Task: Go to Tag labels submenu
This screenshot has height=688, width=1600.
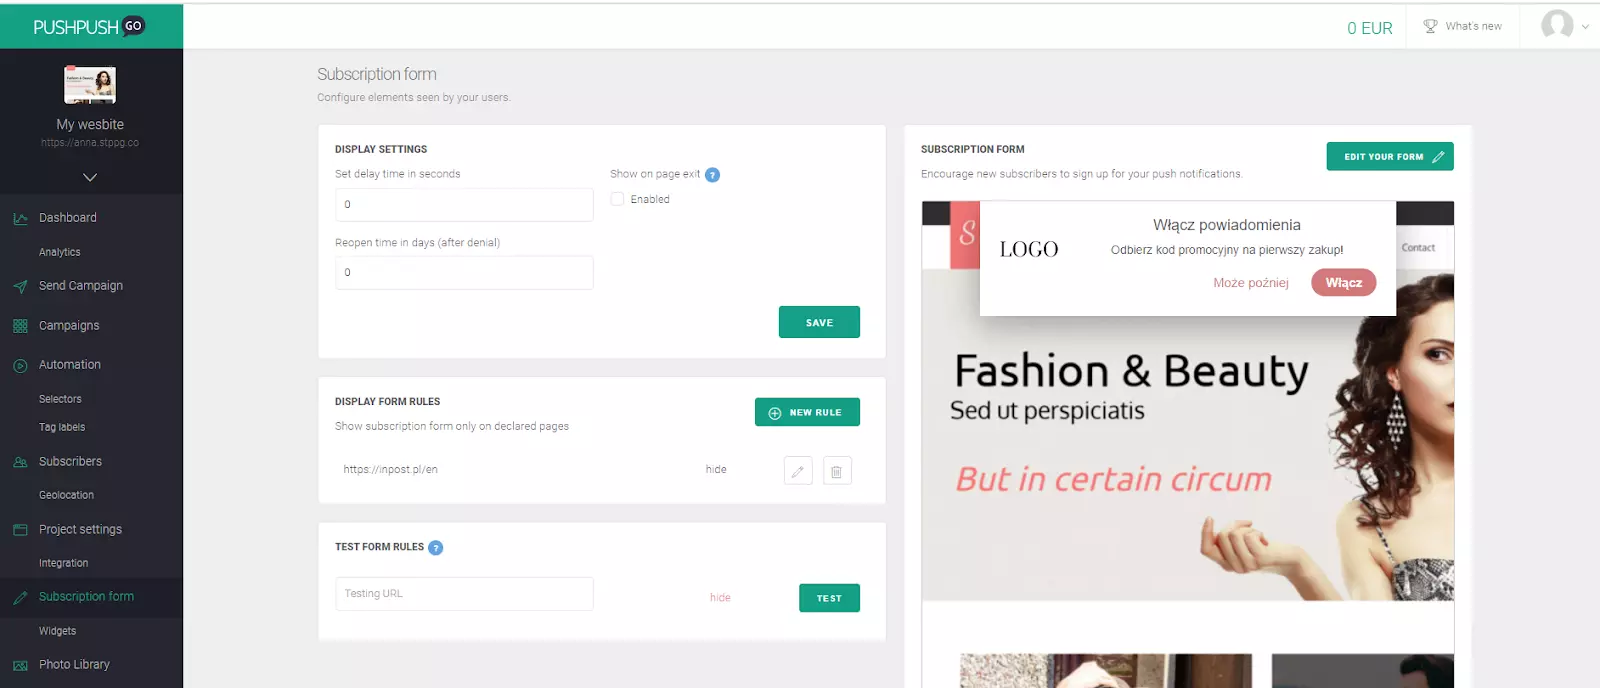Action: tap(62, 427)
